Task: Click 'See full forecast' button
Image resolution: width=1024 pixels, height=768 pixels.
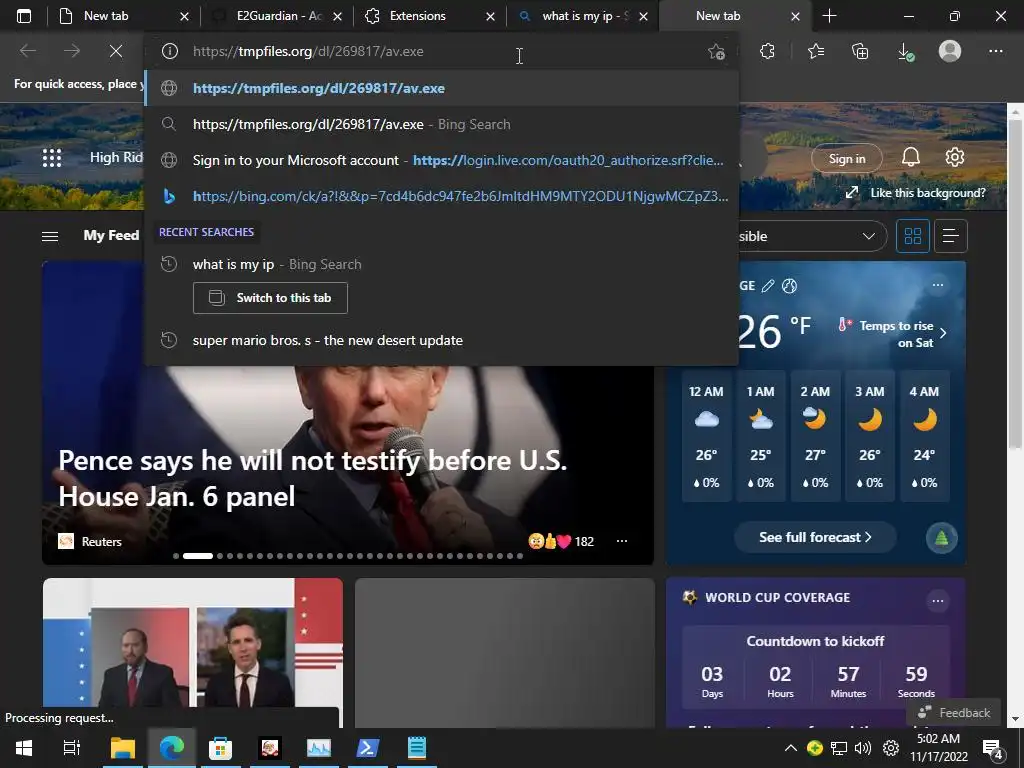Action: 815,537
